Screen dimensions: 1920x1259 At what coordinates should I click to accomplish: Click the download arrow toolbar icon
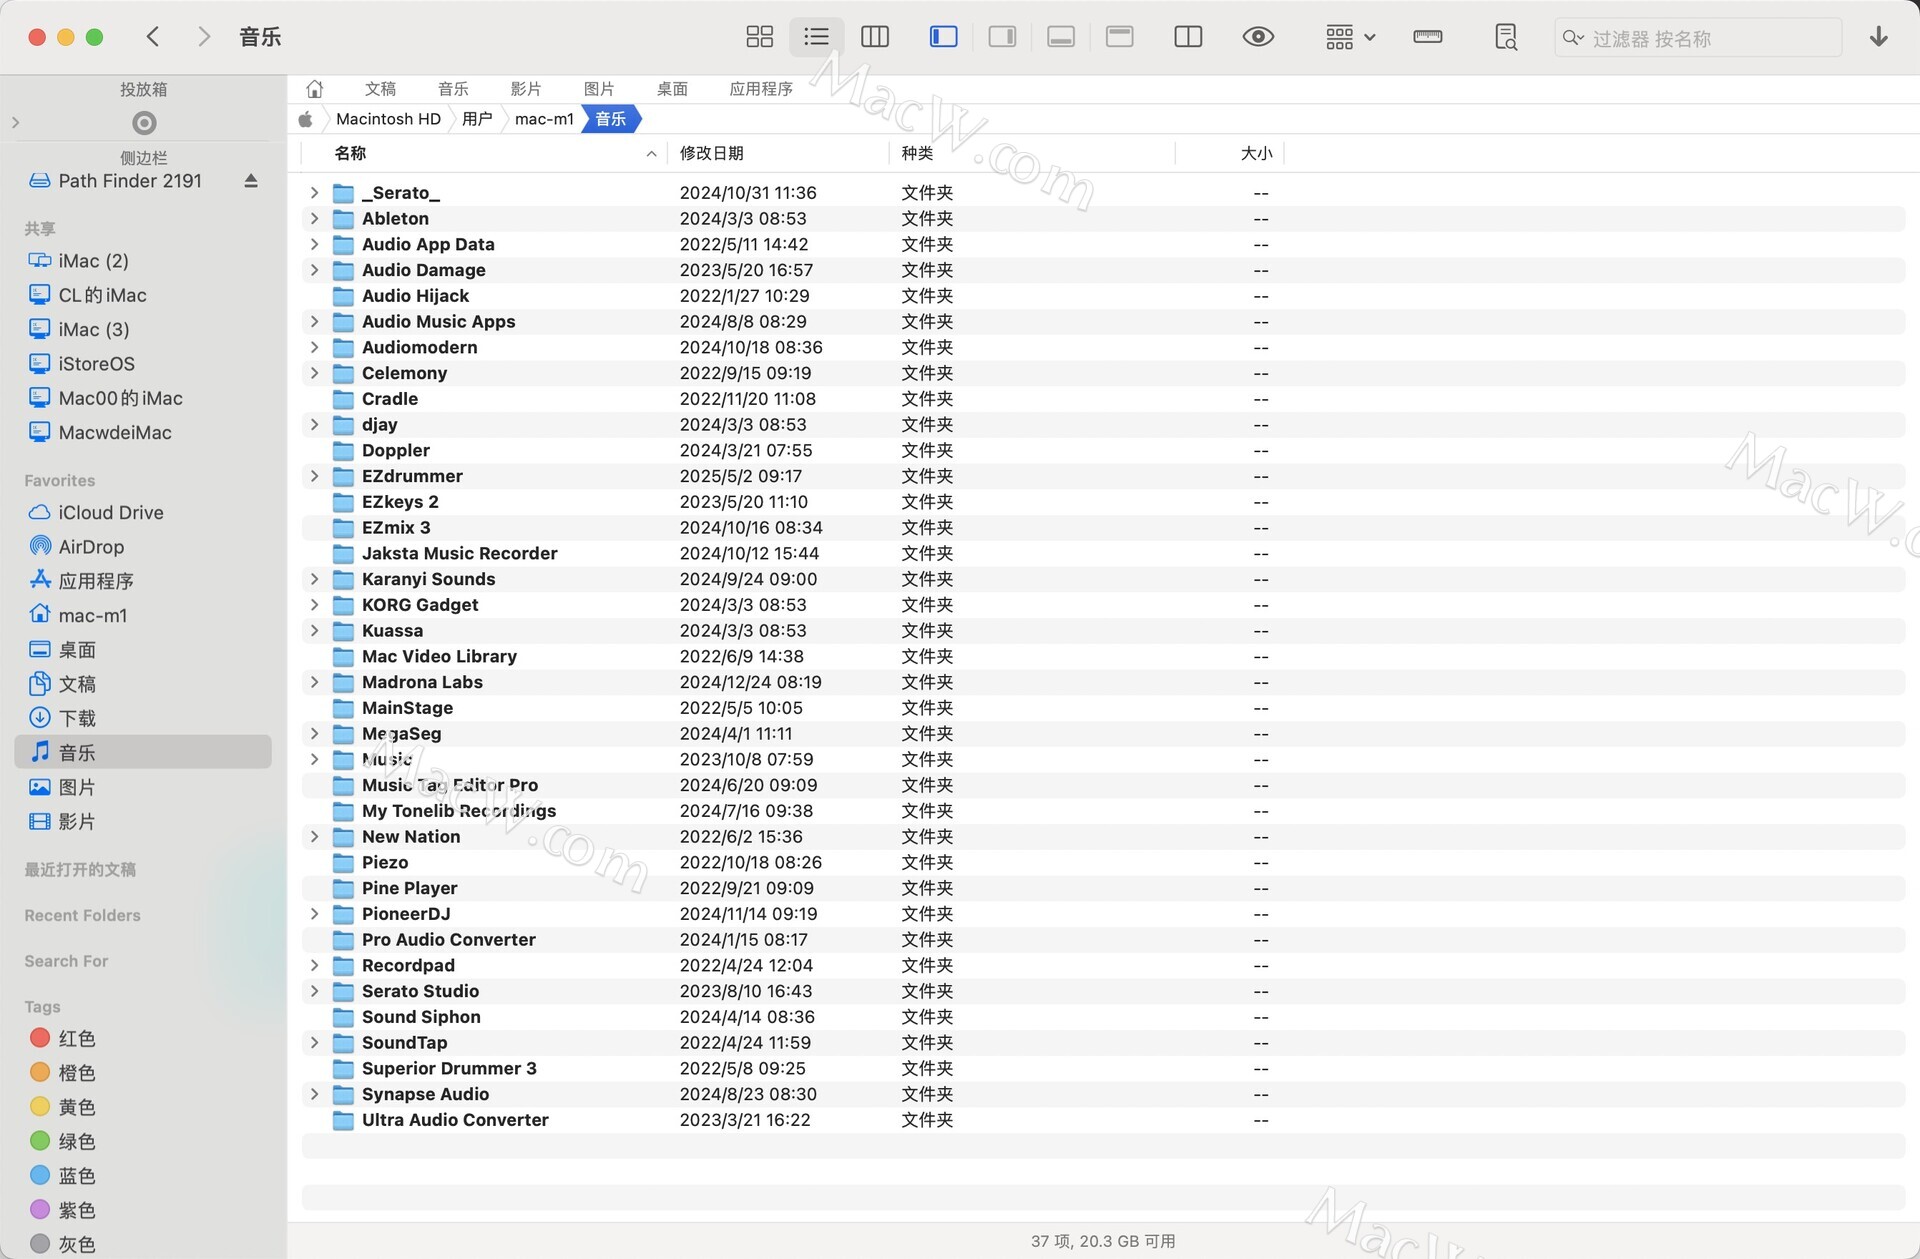coord(1879,37)
